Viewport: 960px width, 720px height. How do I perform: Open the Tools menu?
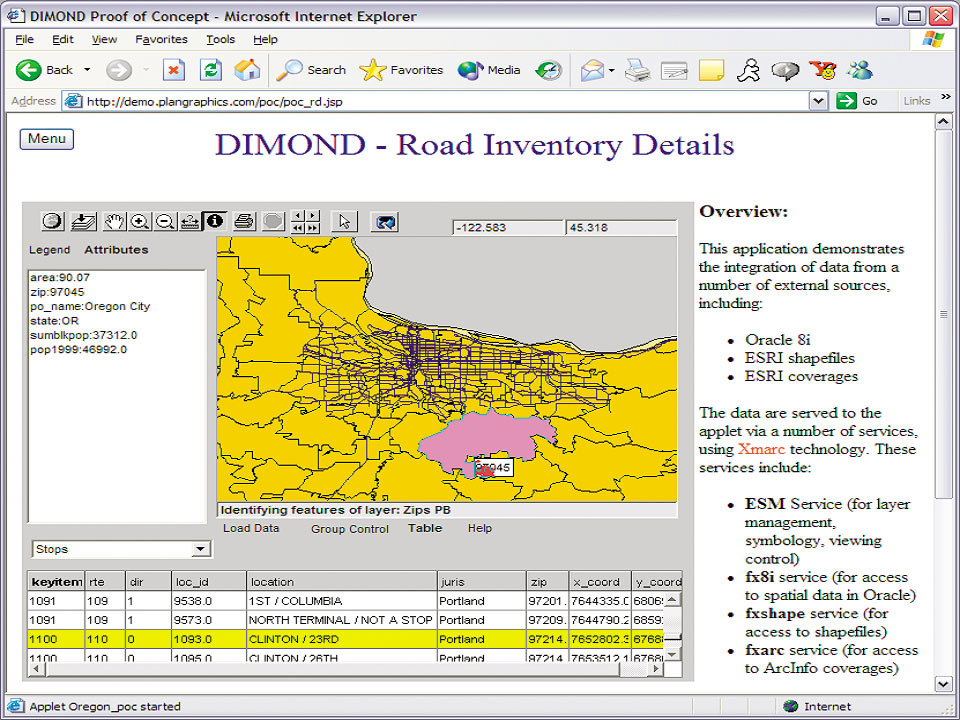click(220, 39)
